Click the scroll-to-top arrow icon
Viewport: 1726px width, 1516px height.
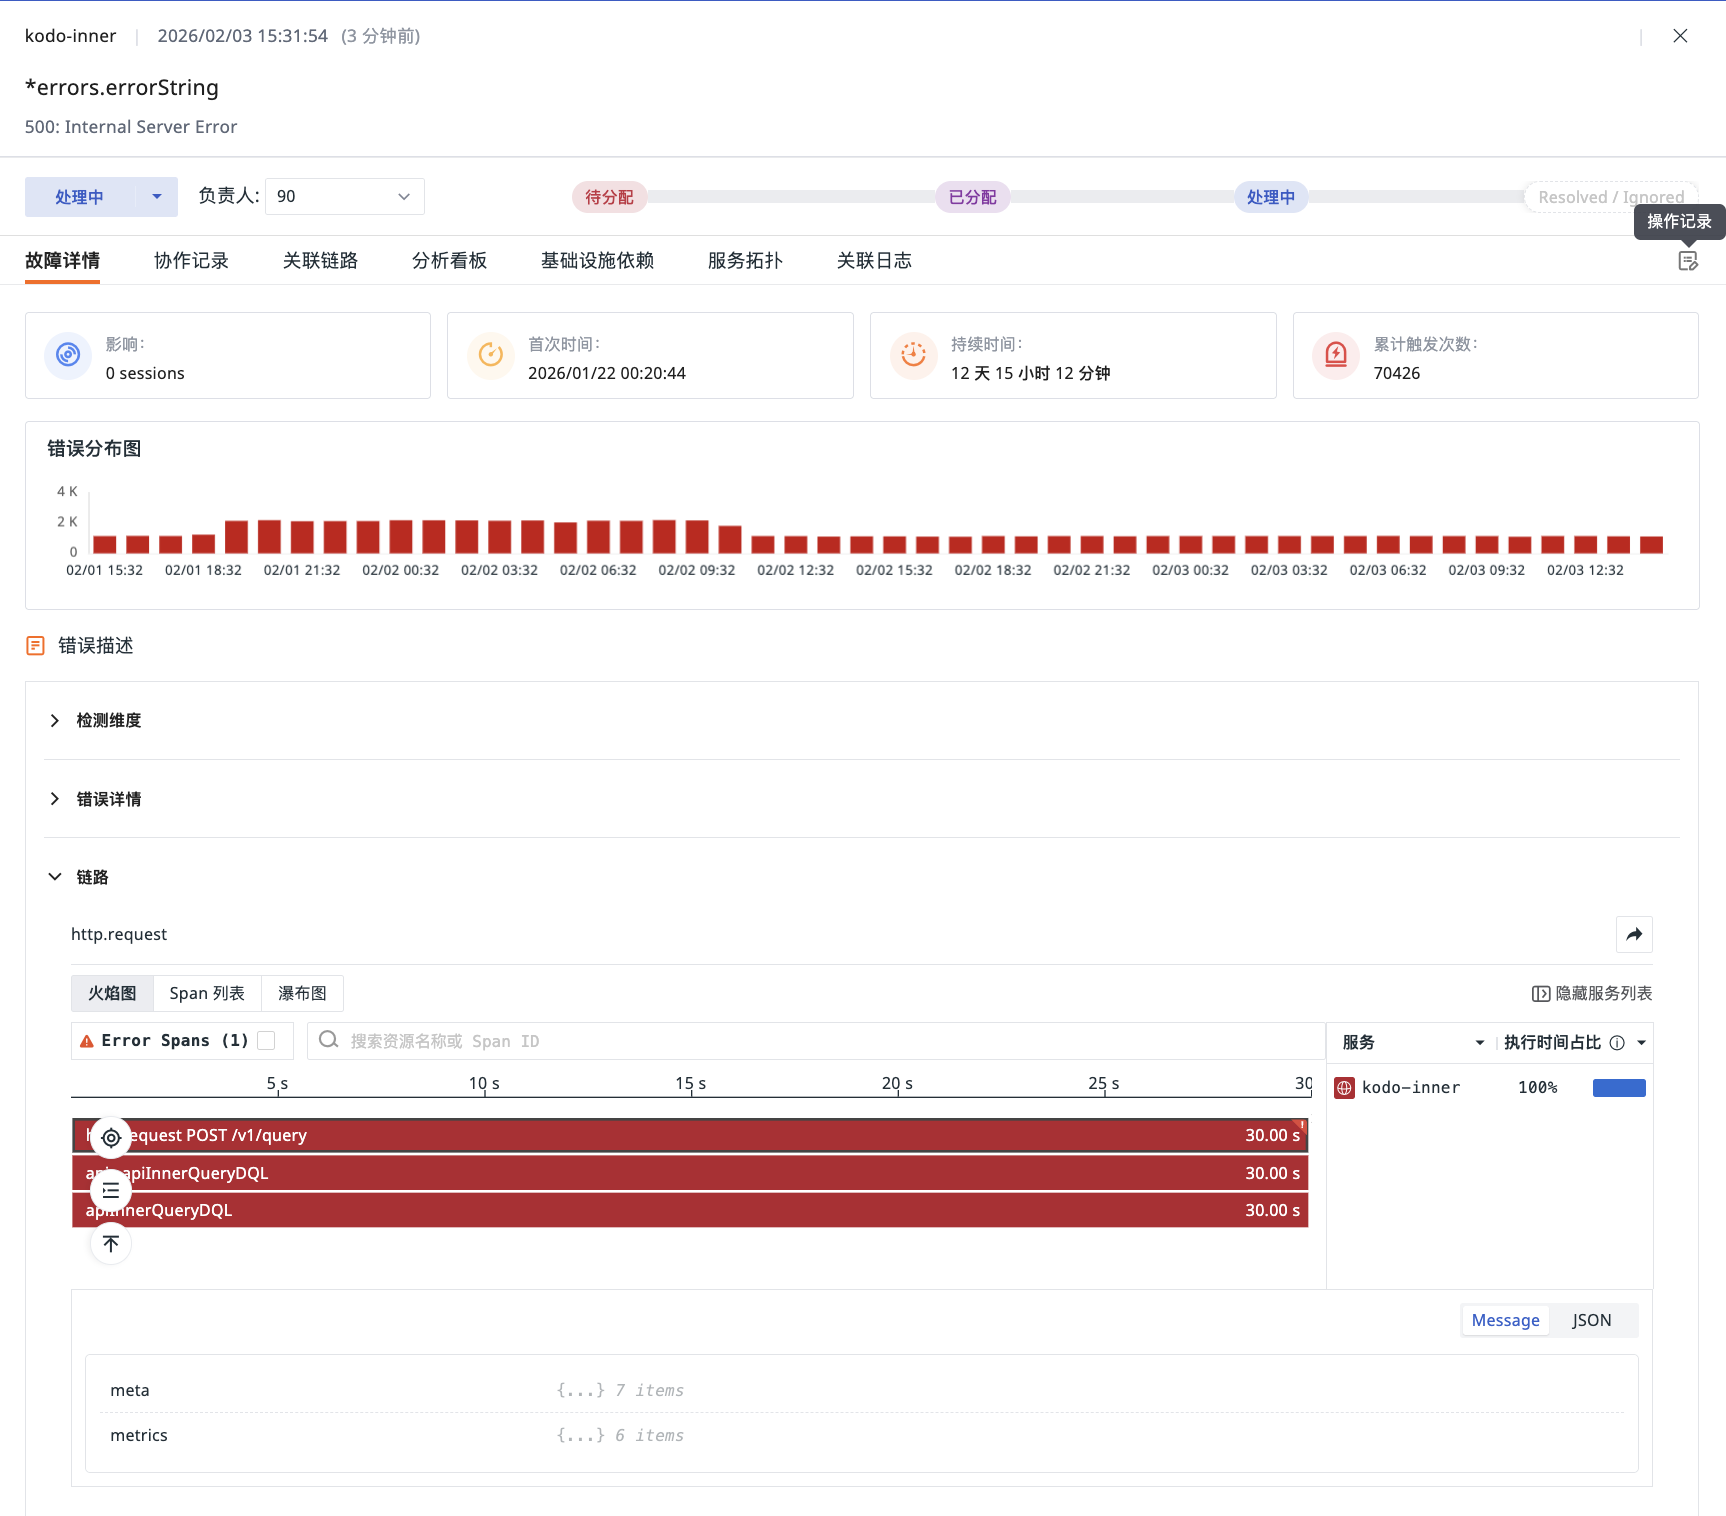[x=111, y=1244]
